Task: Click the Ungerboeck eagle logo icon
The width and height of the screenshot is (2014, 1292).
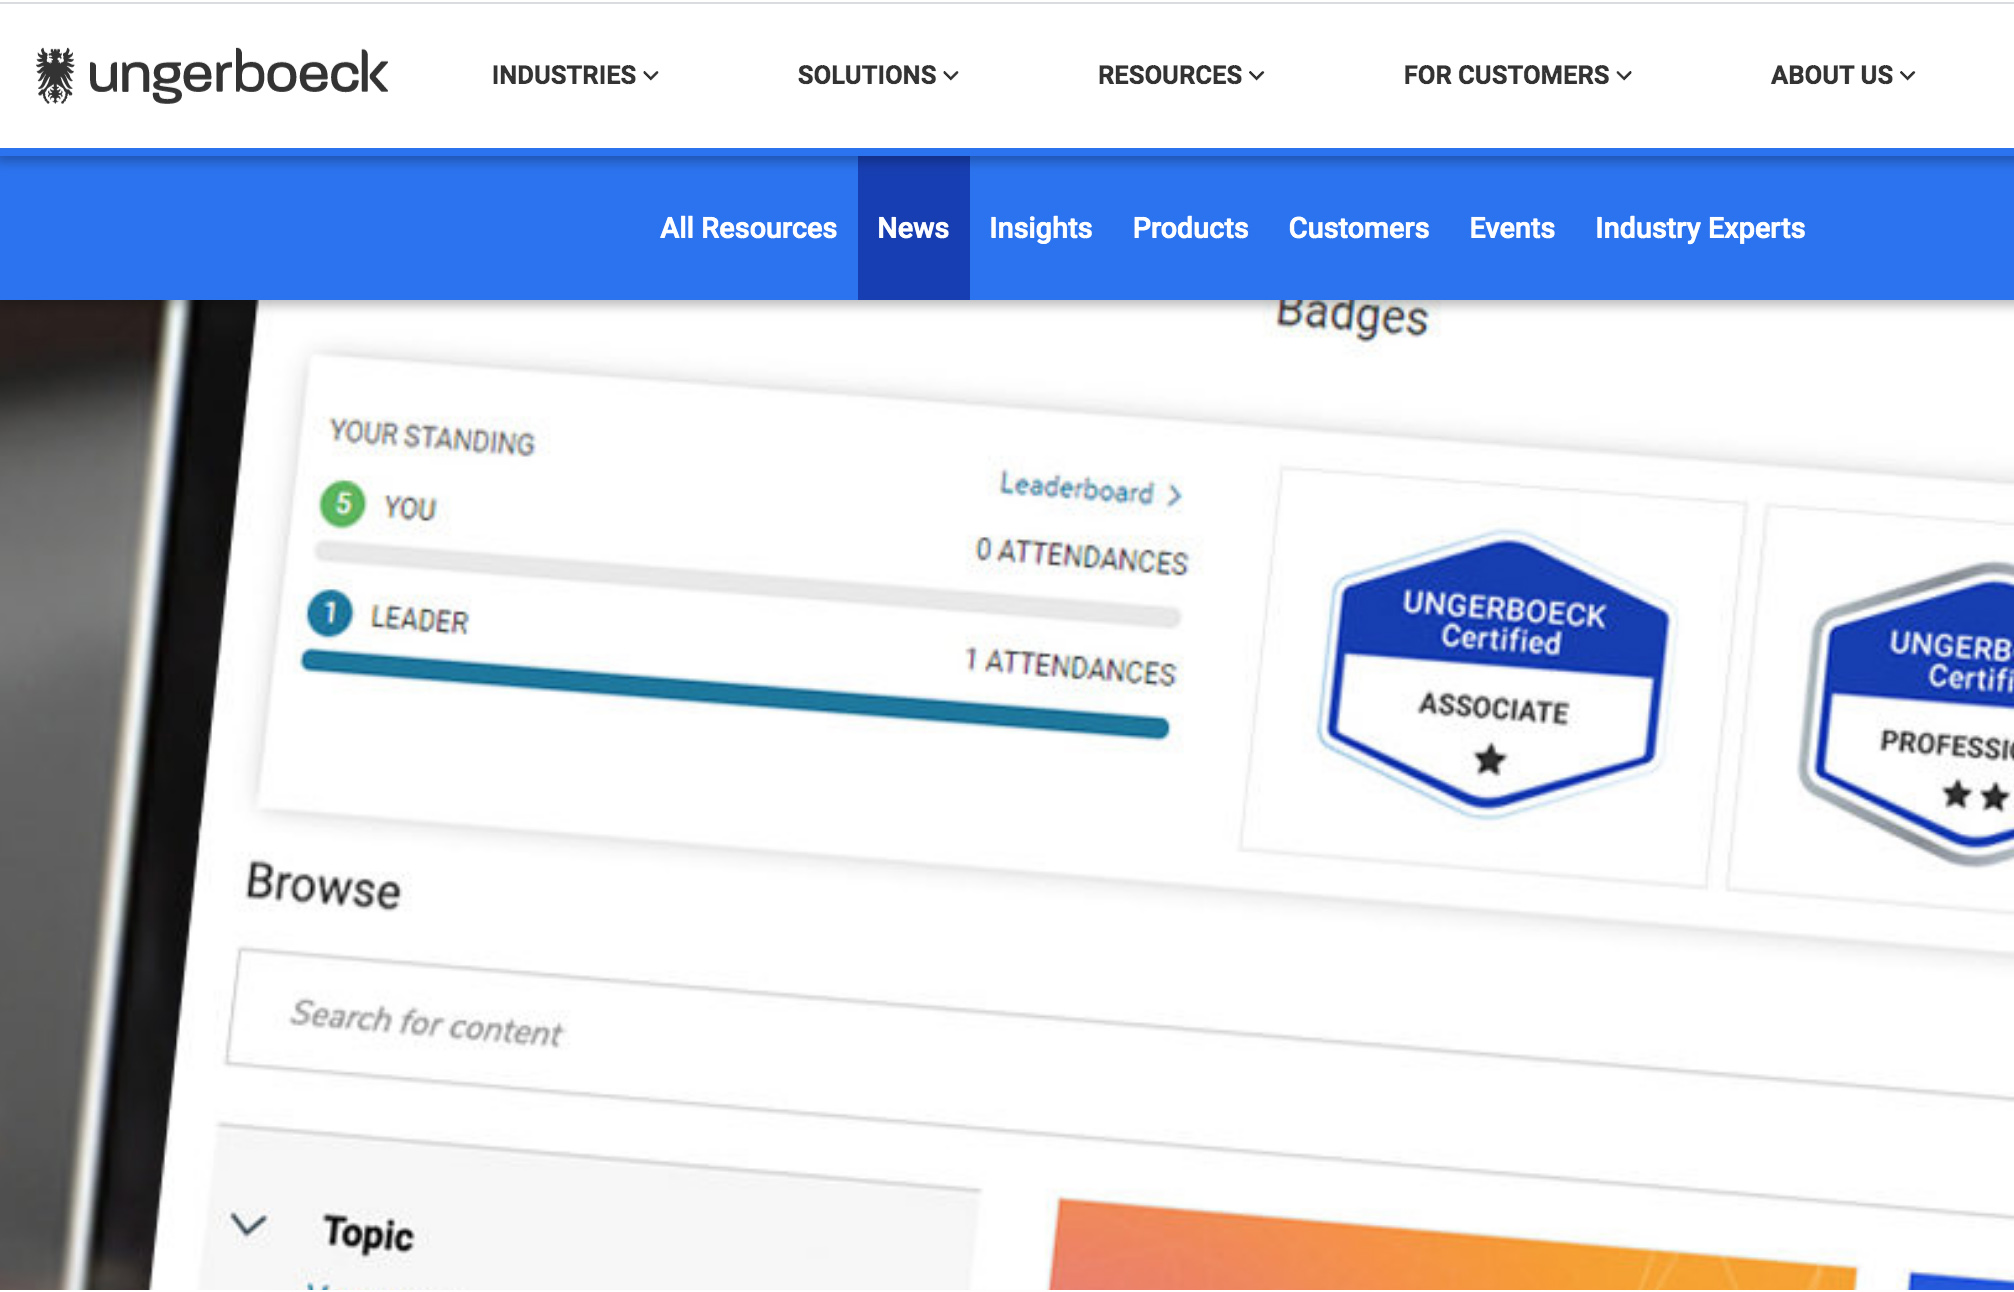Action: 55,75
